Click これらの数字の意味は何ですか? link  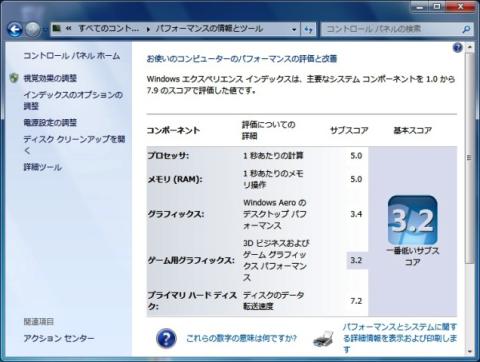(241, 338)
